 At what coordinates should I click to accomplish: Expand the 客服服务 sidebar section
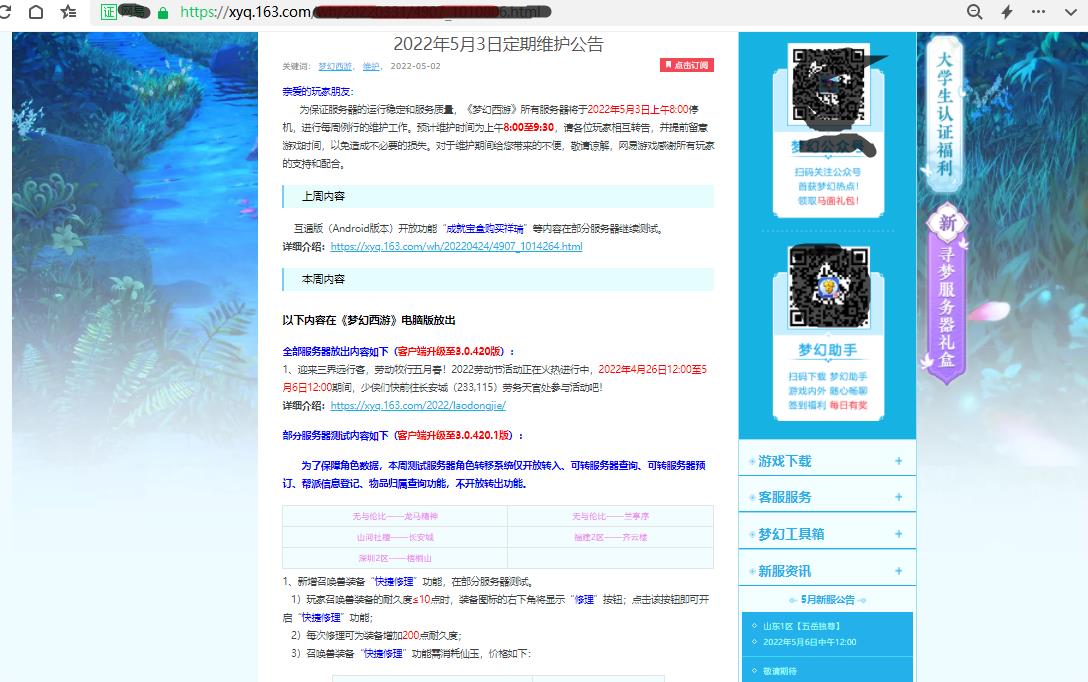click(x=827, y=497)
